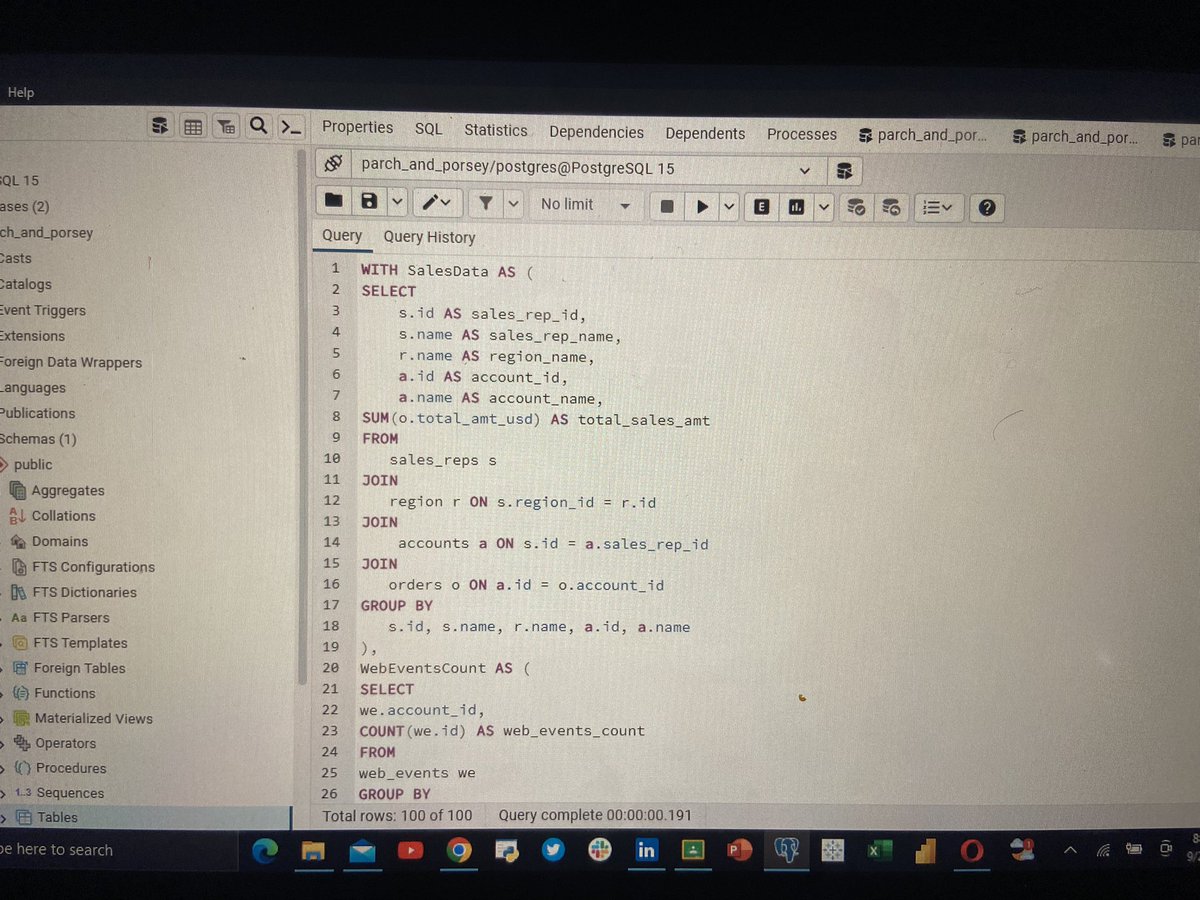Open execute options dropdown arrow

(x=729, y=207)
